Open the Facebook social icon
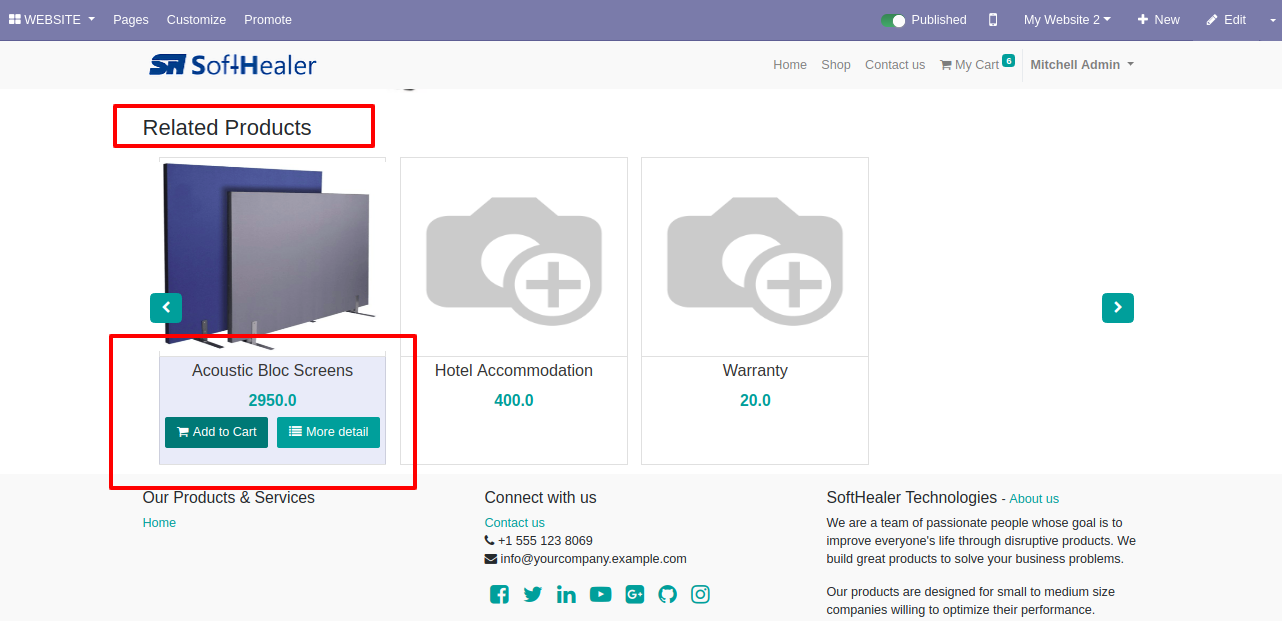This screenshot has width=1282, height=621. pos(499,595)
